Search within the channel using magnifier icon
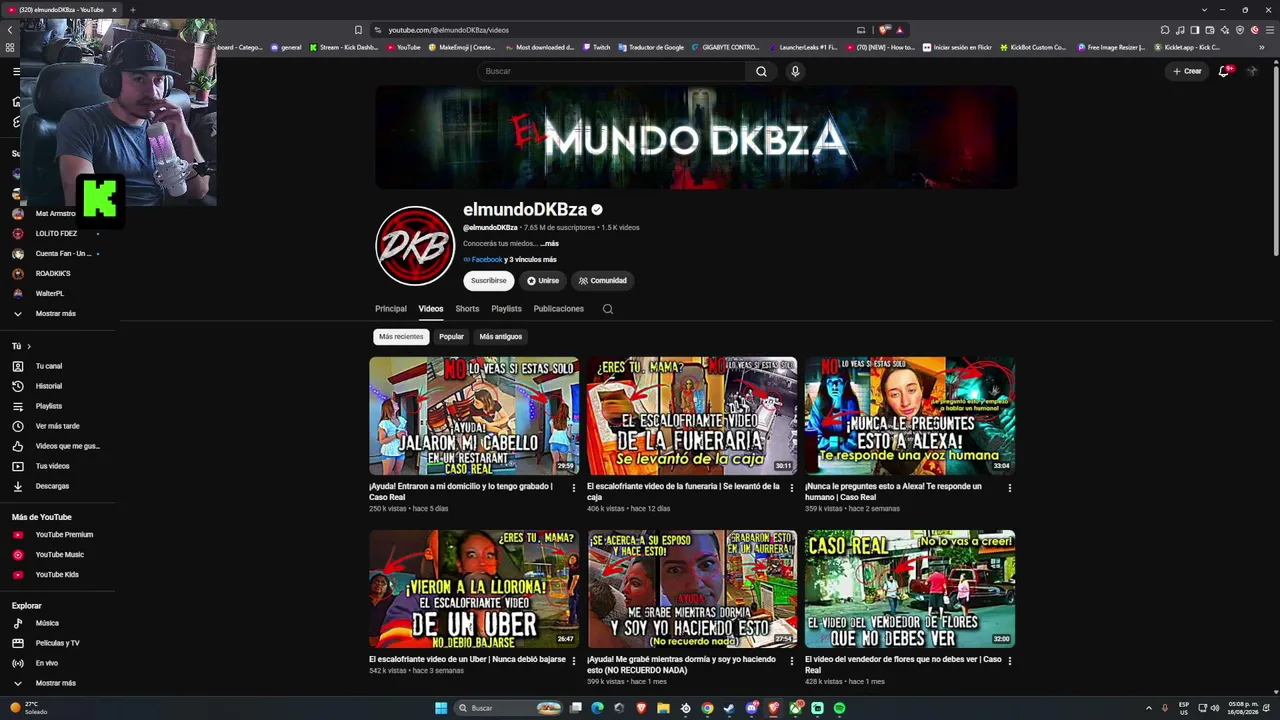 [607, 309]
